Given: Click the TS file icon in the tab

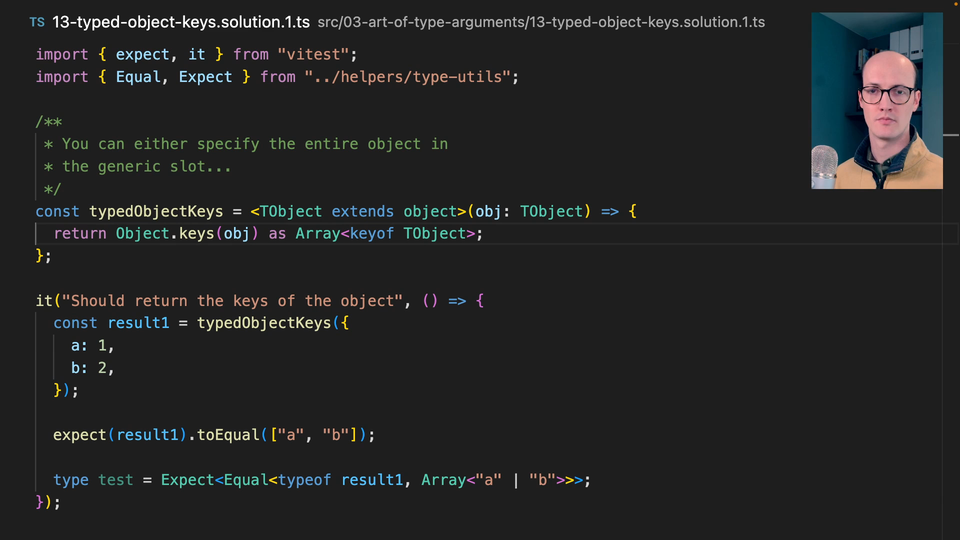Looking at the screenshot, I should (36, 22).
